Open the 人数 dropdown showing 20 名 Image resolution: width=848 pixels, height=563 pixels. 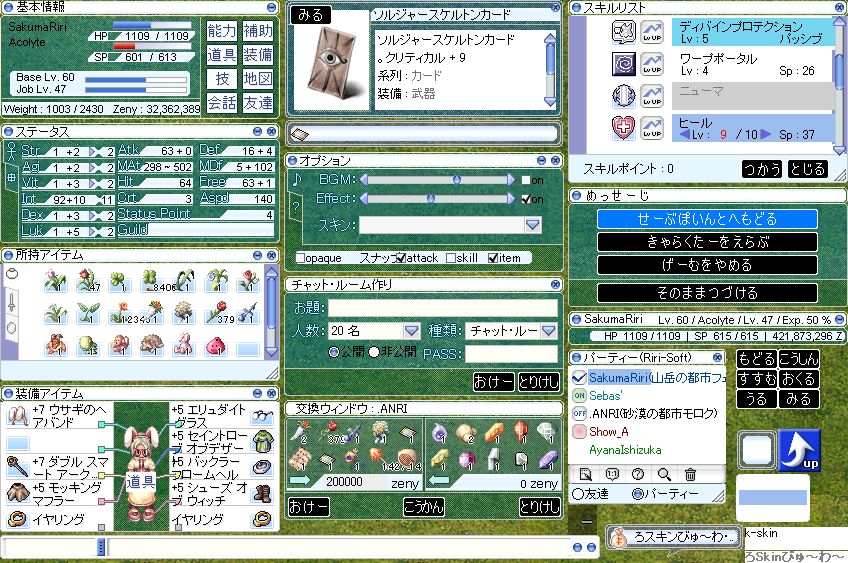pyautogui.click(x=412, y=330)
